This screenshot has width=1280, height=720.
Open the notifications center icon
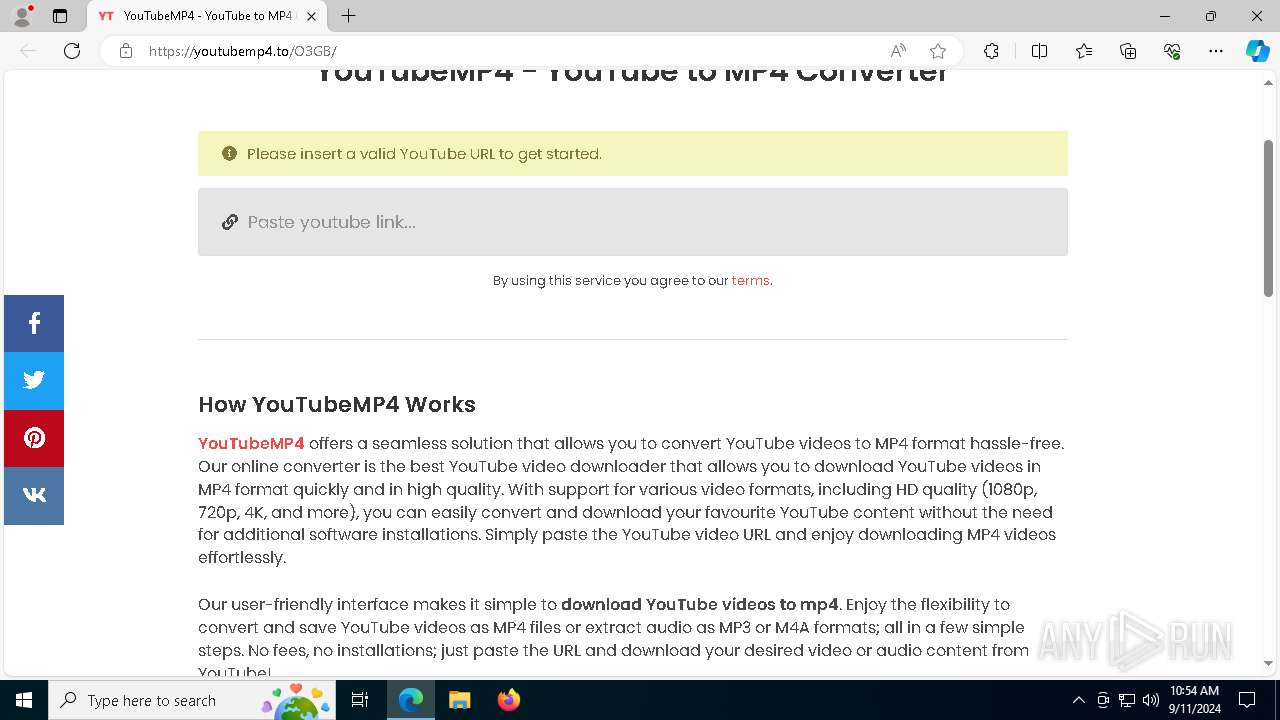1247,700
